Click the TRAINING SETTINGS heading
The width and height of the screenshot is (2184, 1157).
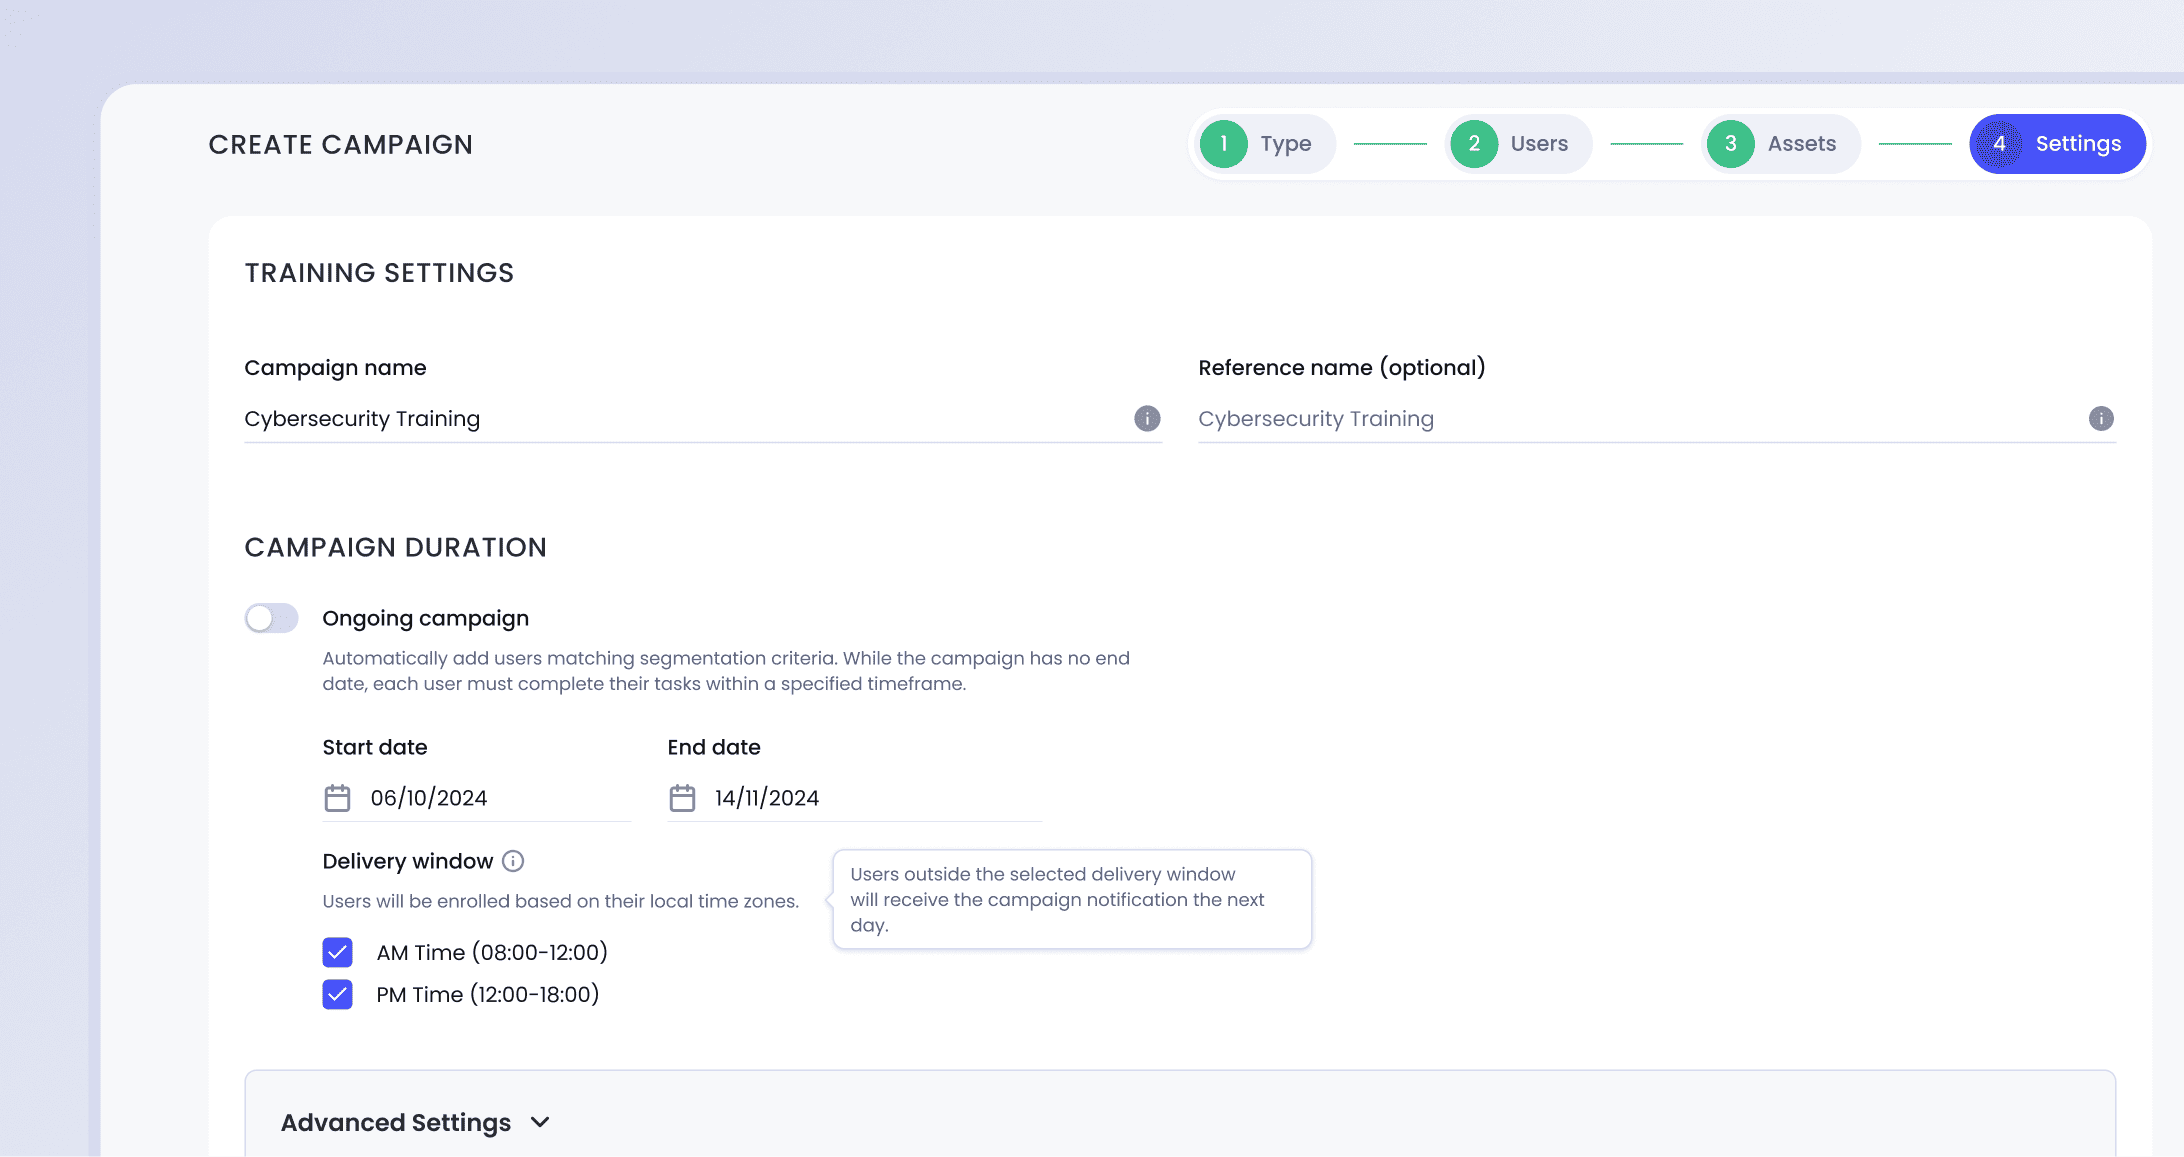[x=379, y=273]
